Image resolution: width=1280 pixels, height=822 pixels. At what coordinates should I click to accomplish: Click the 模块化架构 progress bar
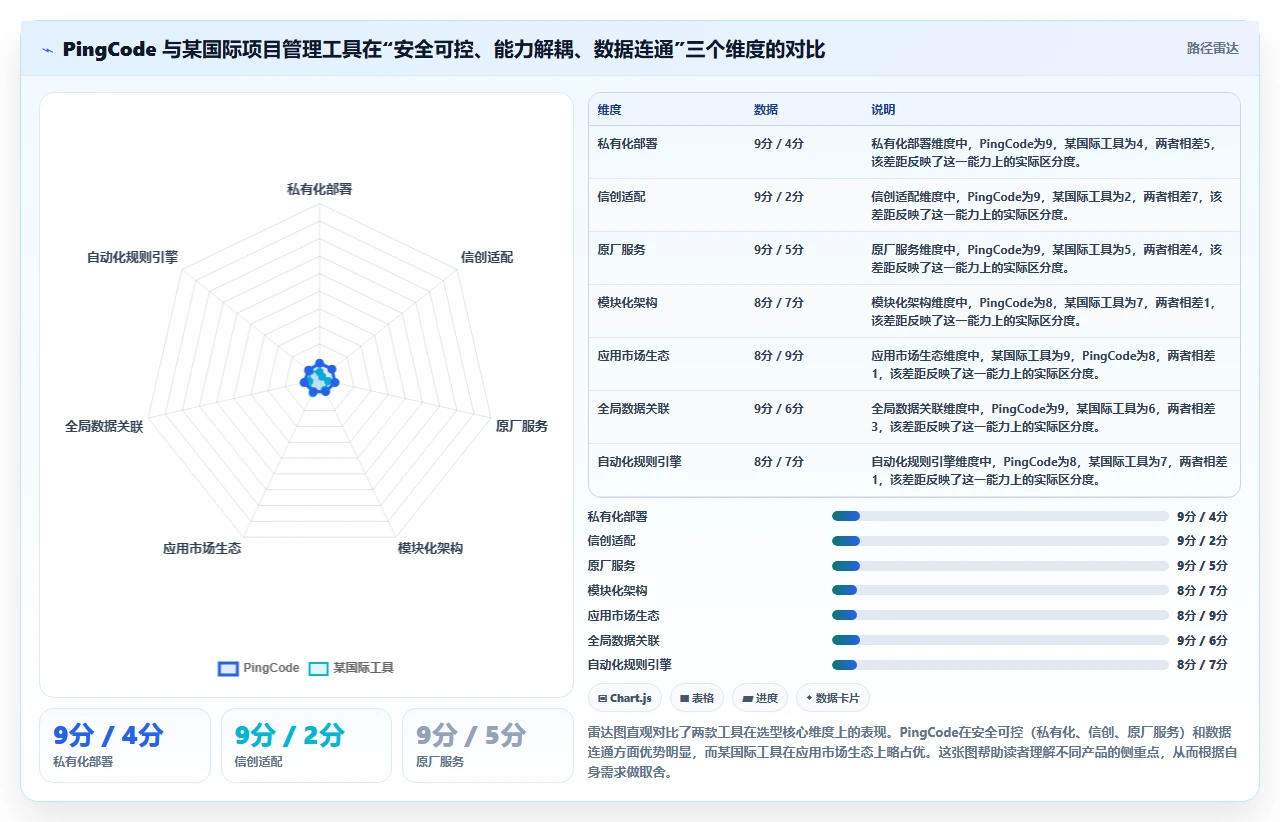tap(1000, 590)
